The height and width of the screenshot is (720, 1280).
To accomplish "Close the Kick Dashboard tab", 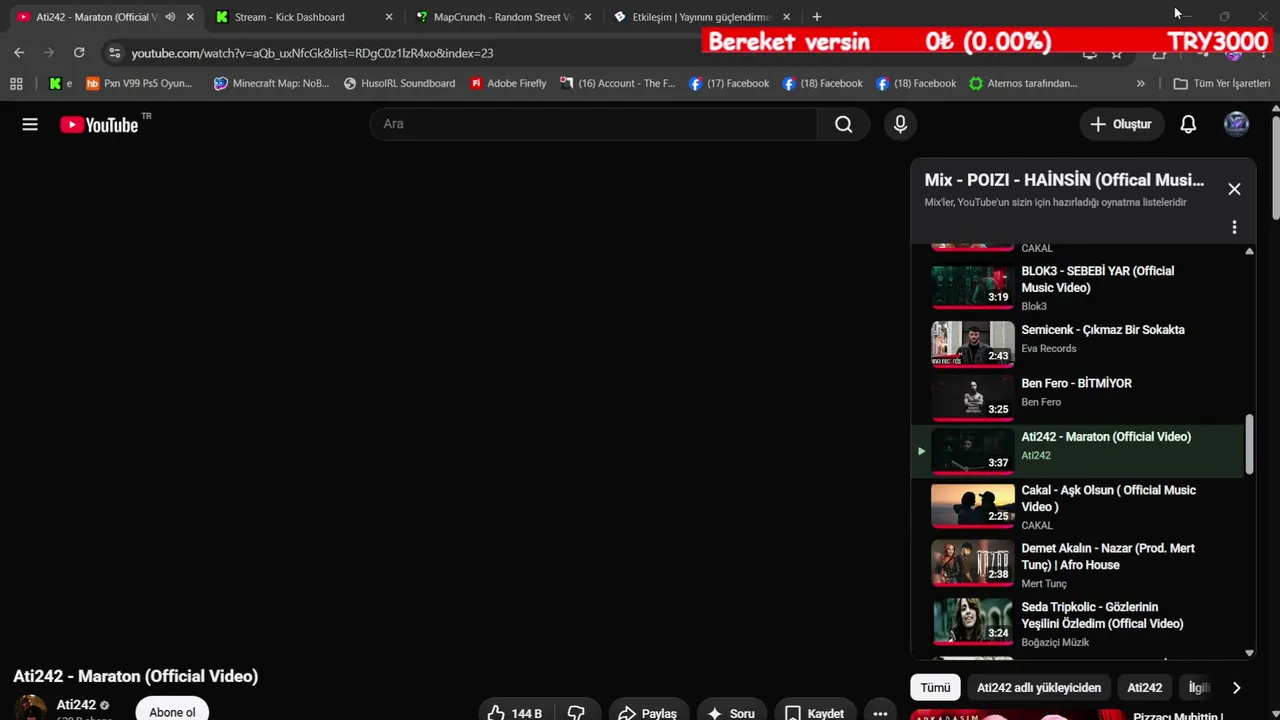I will click(389, 17).
